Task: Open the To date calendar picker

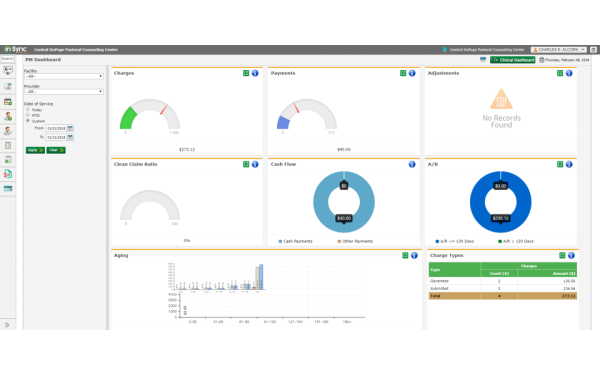Action: pyautogui.click(x=70, y=137)
